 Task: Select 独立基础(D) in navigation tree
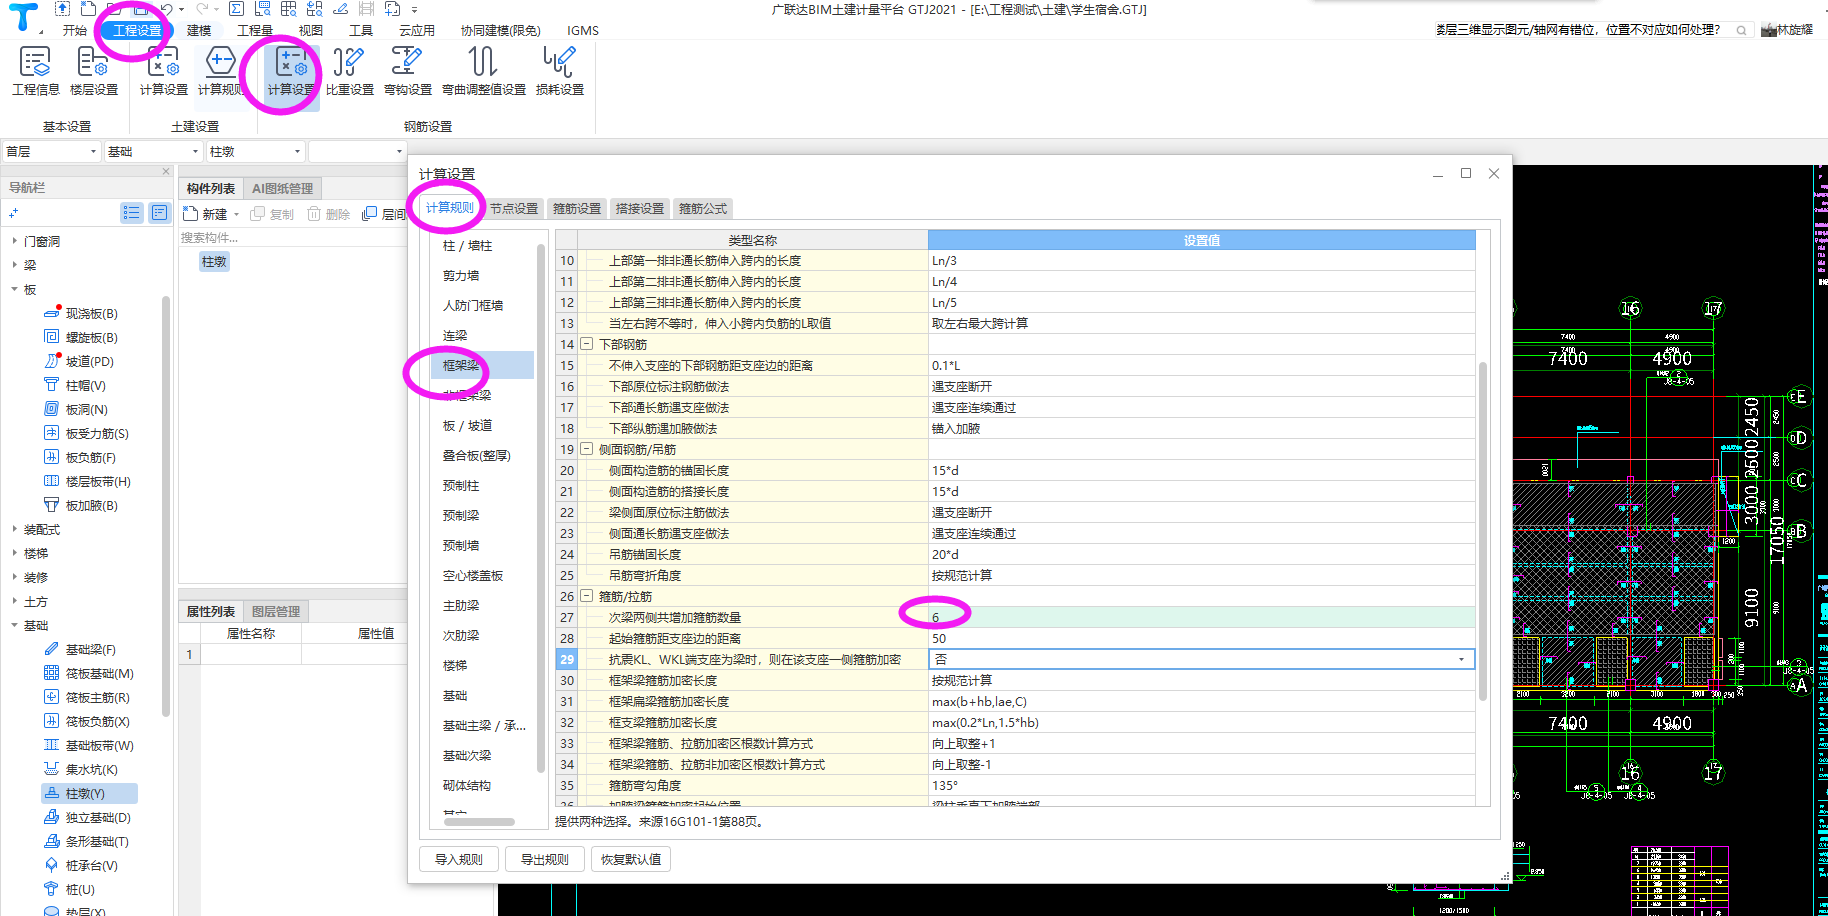tap(87, 817)
